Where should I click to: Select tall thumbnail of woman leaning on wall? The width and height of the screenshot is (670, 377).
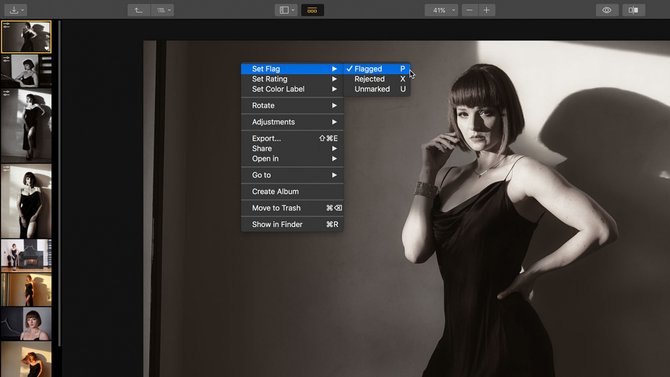pos(26,126)
